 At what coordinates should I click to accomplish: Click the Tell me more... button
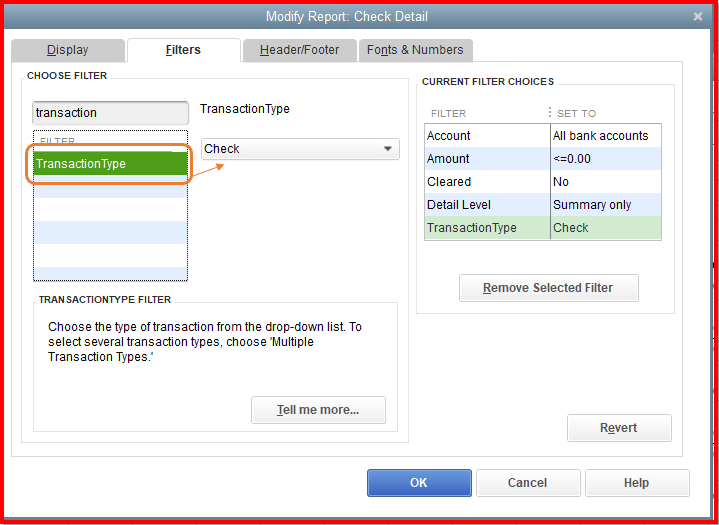[x=318, y=410]
